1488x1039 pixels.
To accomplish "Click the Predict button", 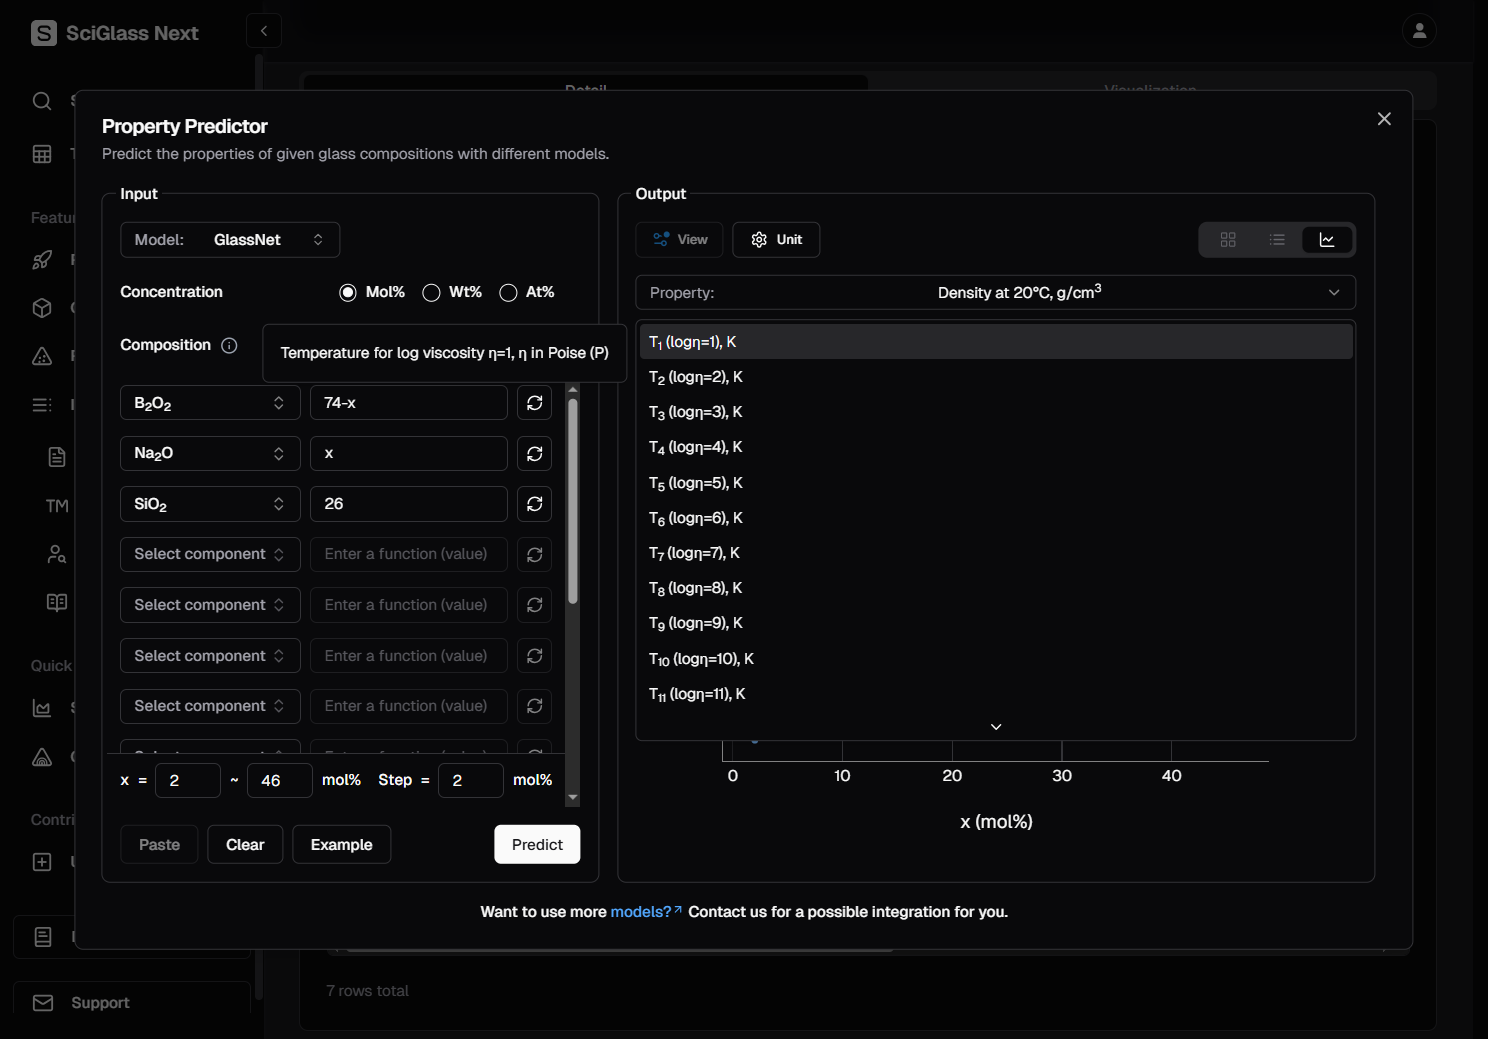I will (537, 845).
